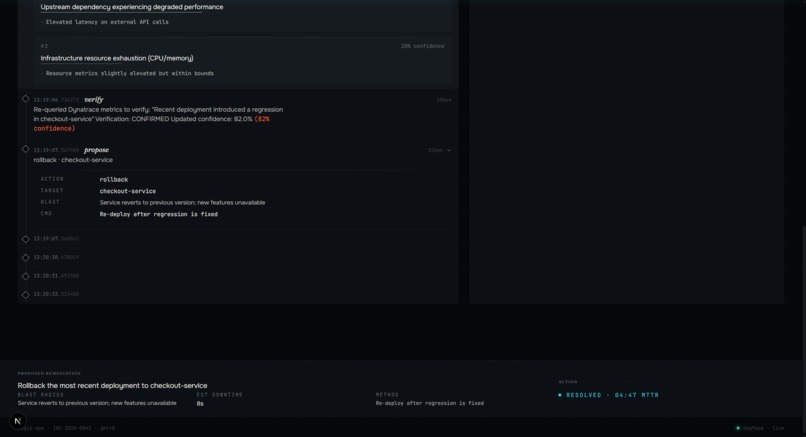Click the 'verify' step label
Image resolution: width=806 pixels, height=437 pixels.
[x=94, y=100]
